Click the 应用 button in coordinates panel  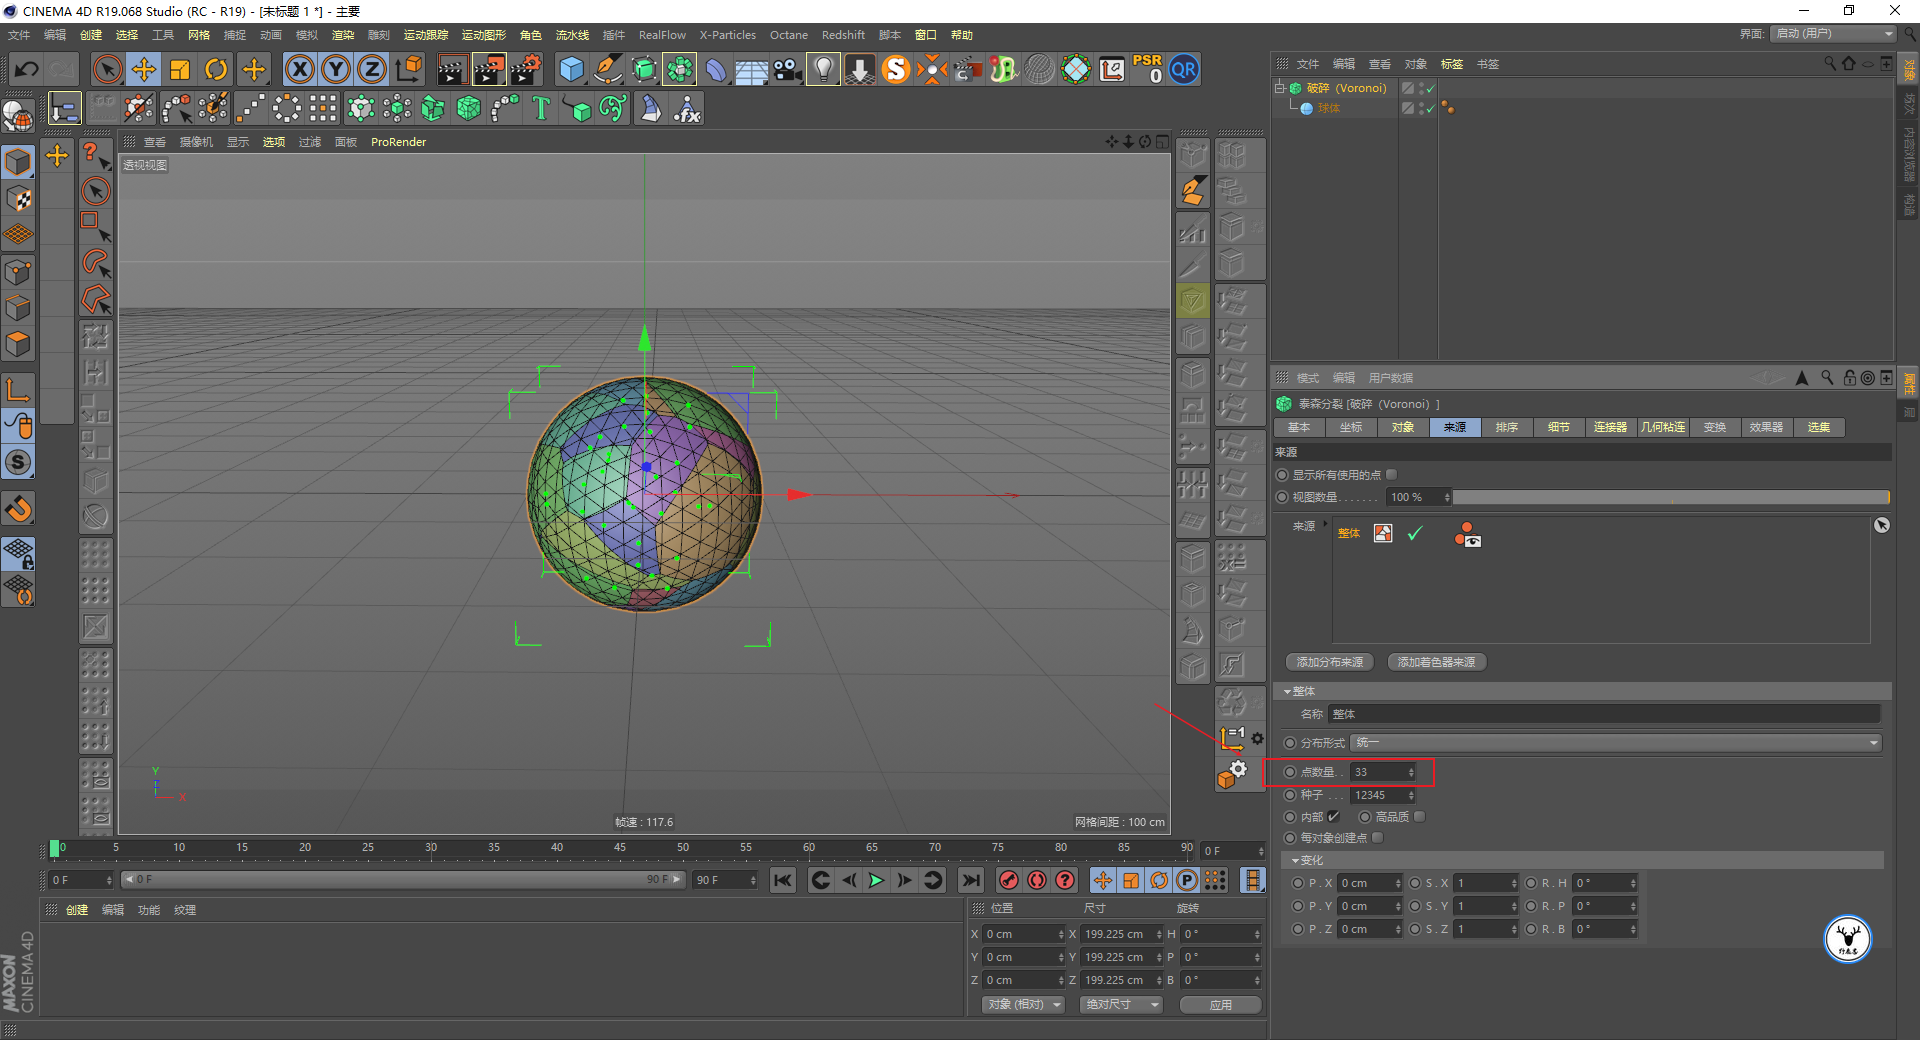click(x=1221, y=1005)
